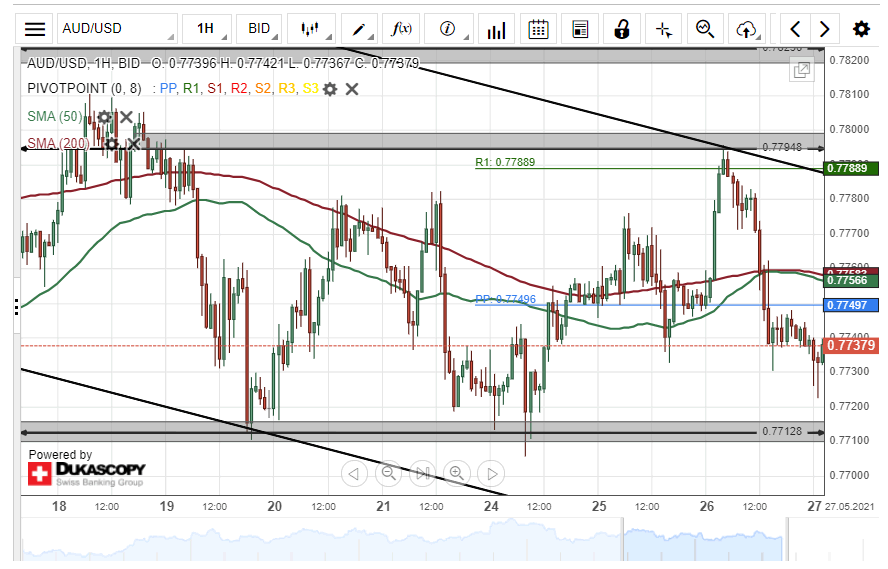888x569 pixels.
Task: Open the calendar date picker
Action: pyautogui.click(x=538, y=28)
